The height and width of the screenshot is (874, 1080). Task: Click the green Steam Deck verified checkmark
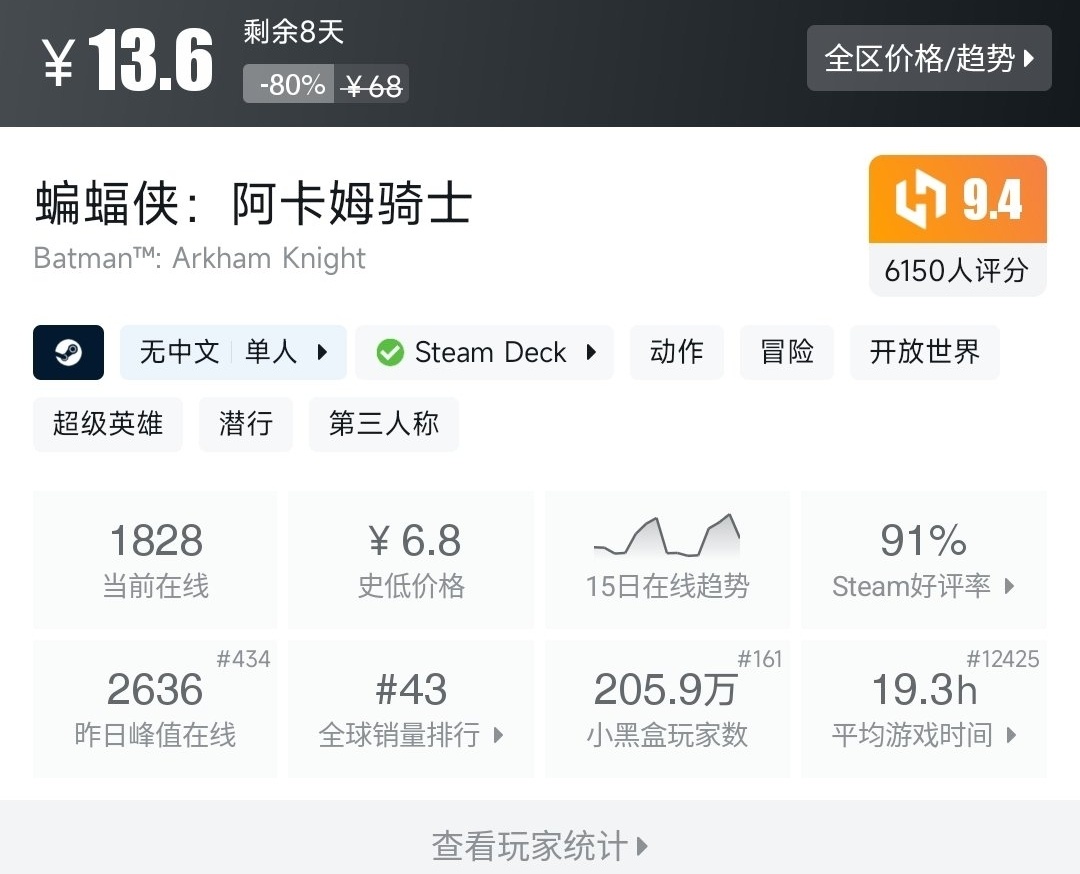tap(390, 353)
